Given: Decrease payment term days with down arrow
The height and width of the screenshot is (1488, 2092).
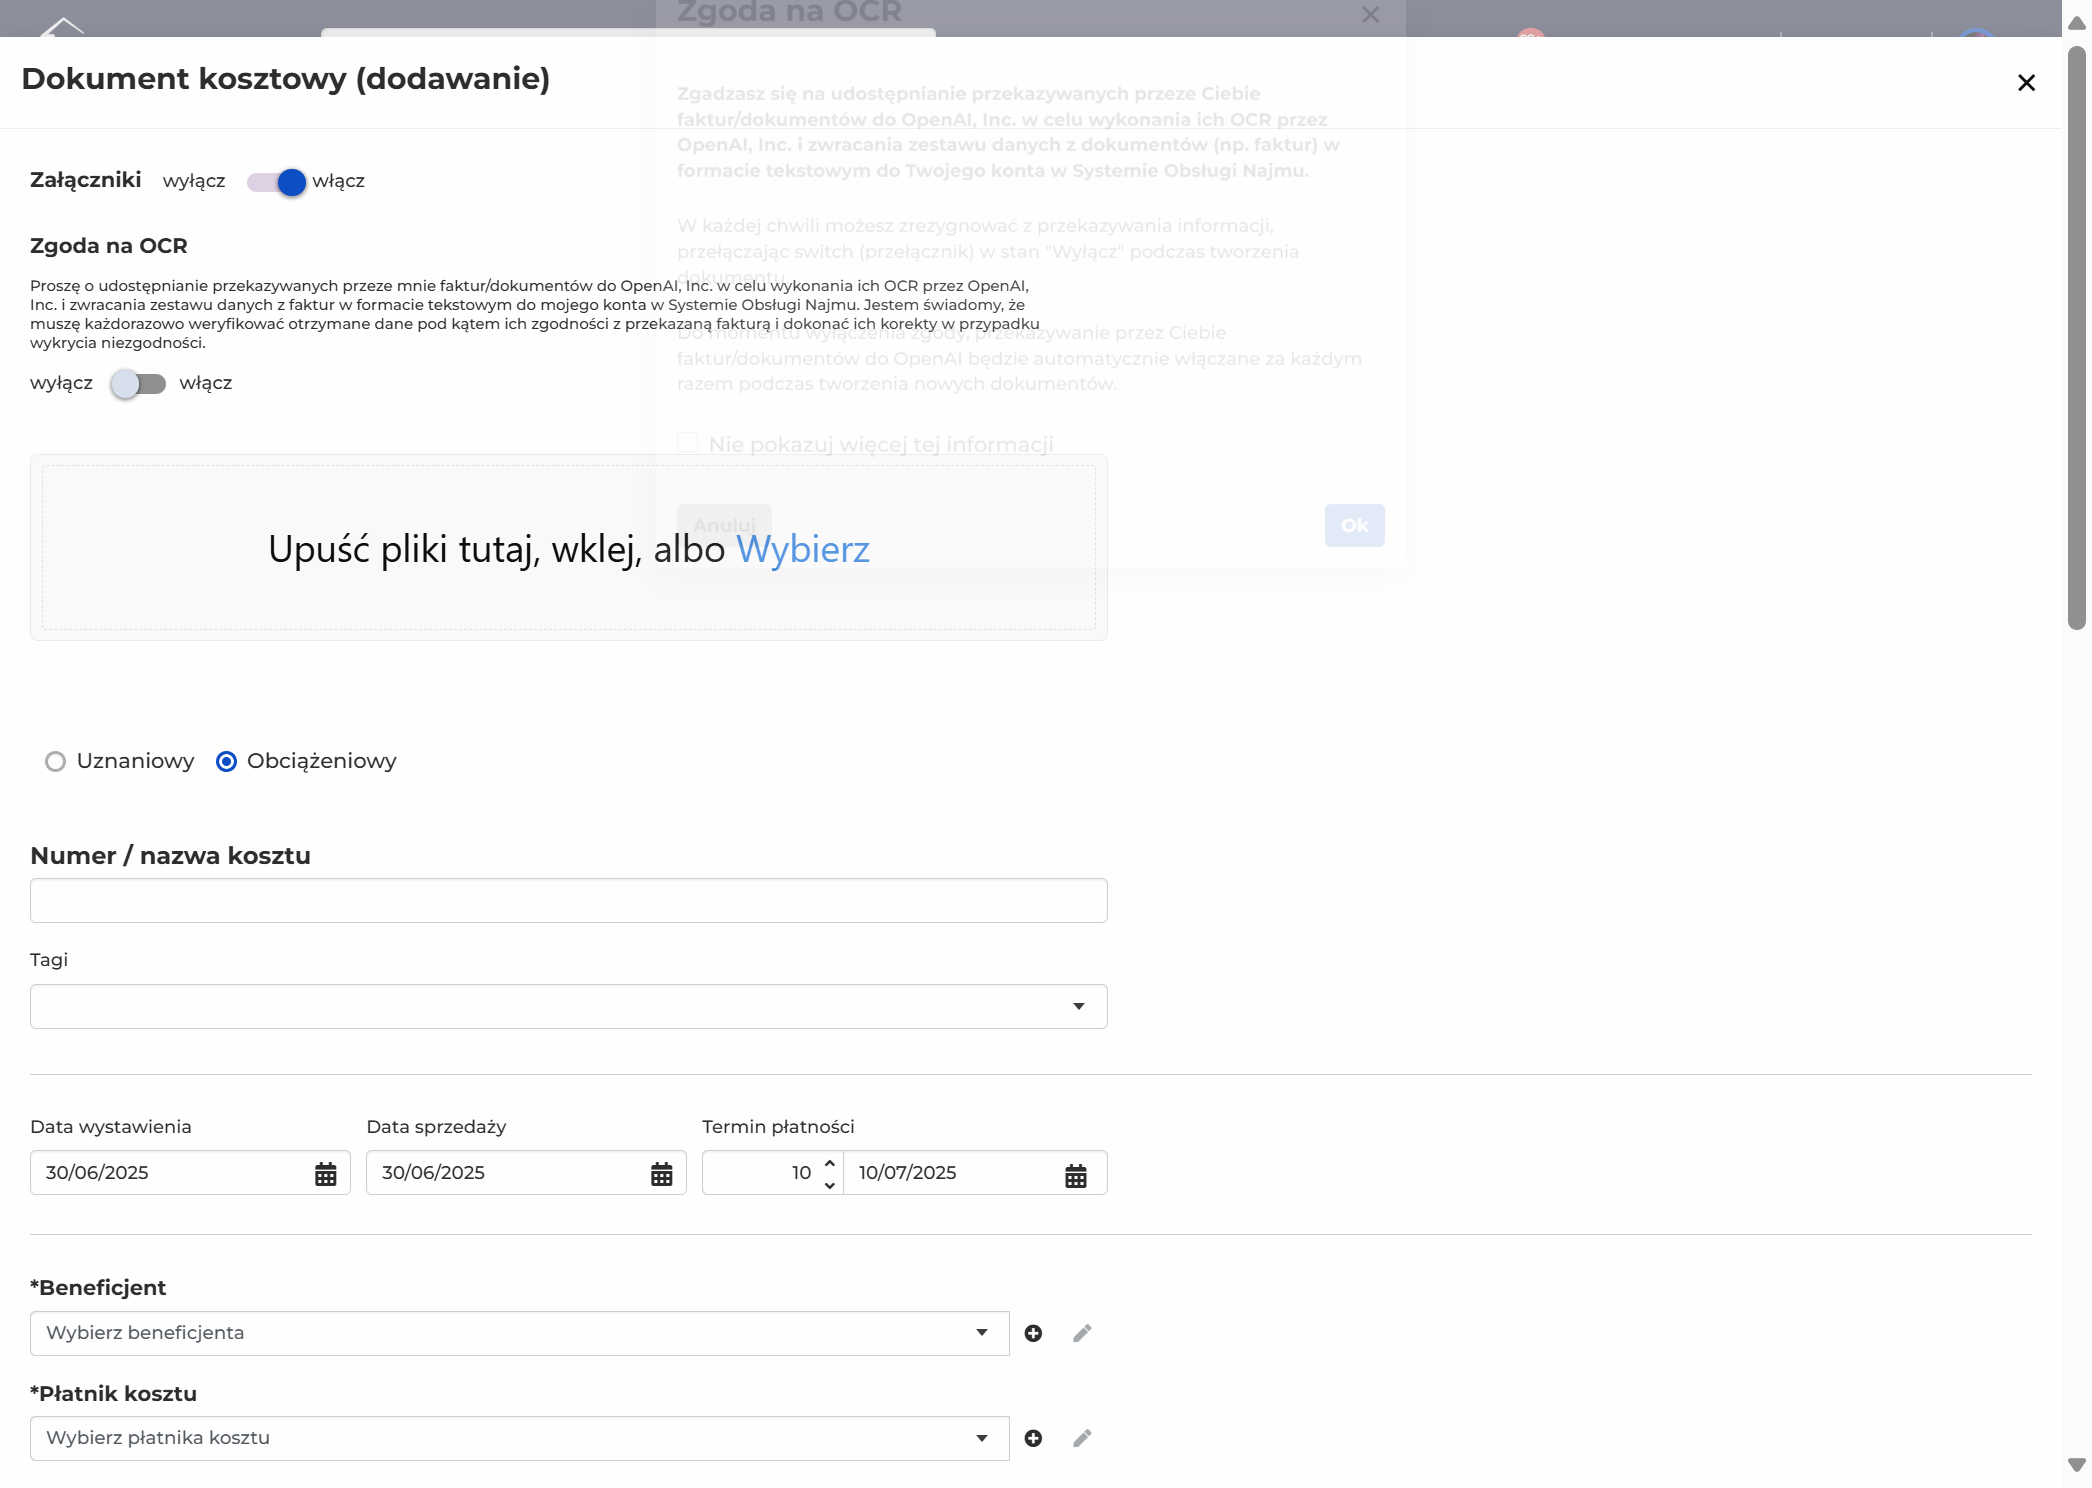Looking at the screenshot, I should [830, 1185].
